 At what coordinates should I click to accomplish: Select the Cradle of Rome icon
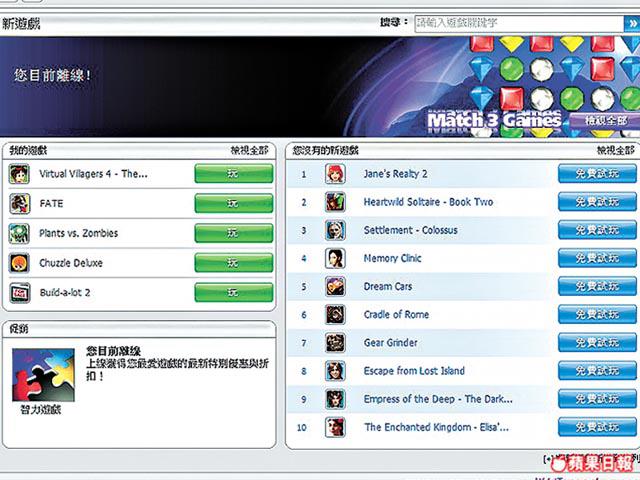click(335, 315)
